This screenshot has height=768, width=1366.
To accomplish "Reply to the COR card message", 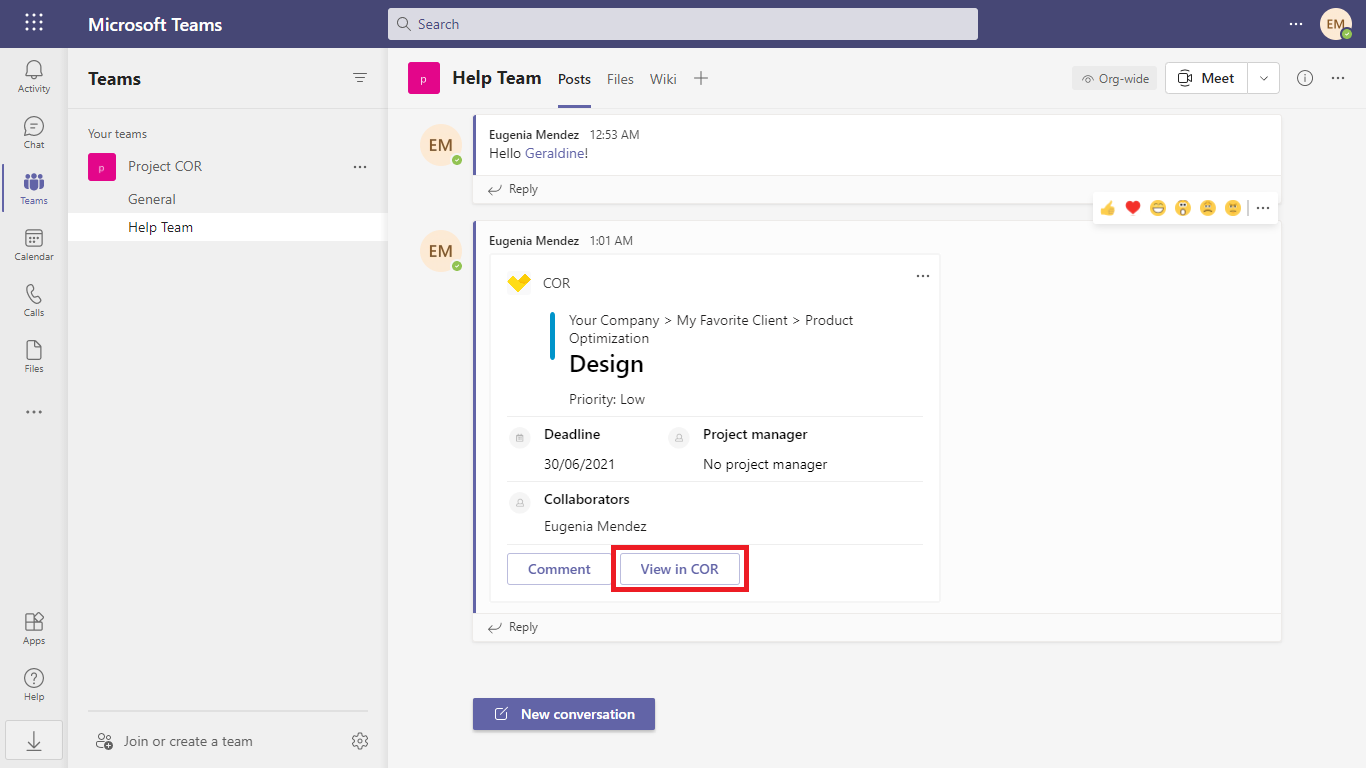I will pos(513,627).
